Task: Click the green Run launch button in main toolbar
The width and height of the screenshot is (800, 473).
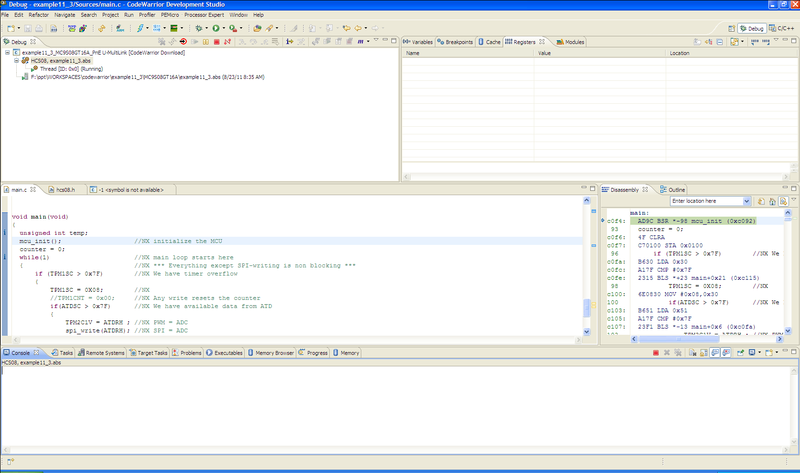Action: pos(216,29)
